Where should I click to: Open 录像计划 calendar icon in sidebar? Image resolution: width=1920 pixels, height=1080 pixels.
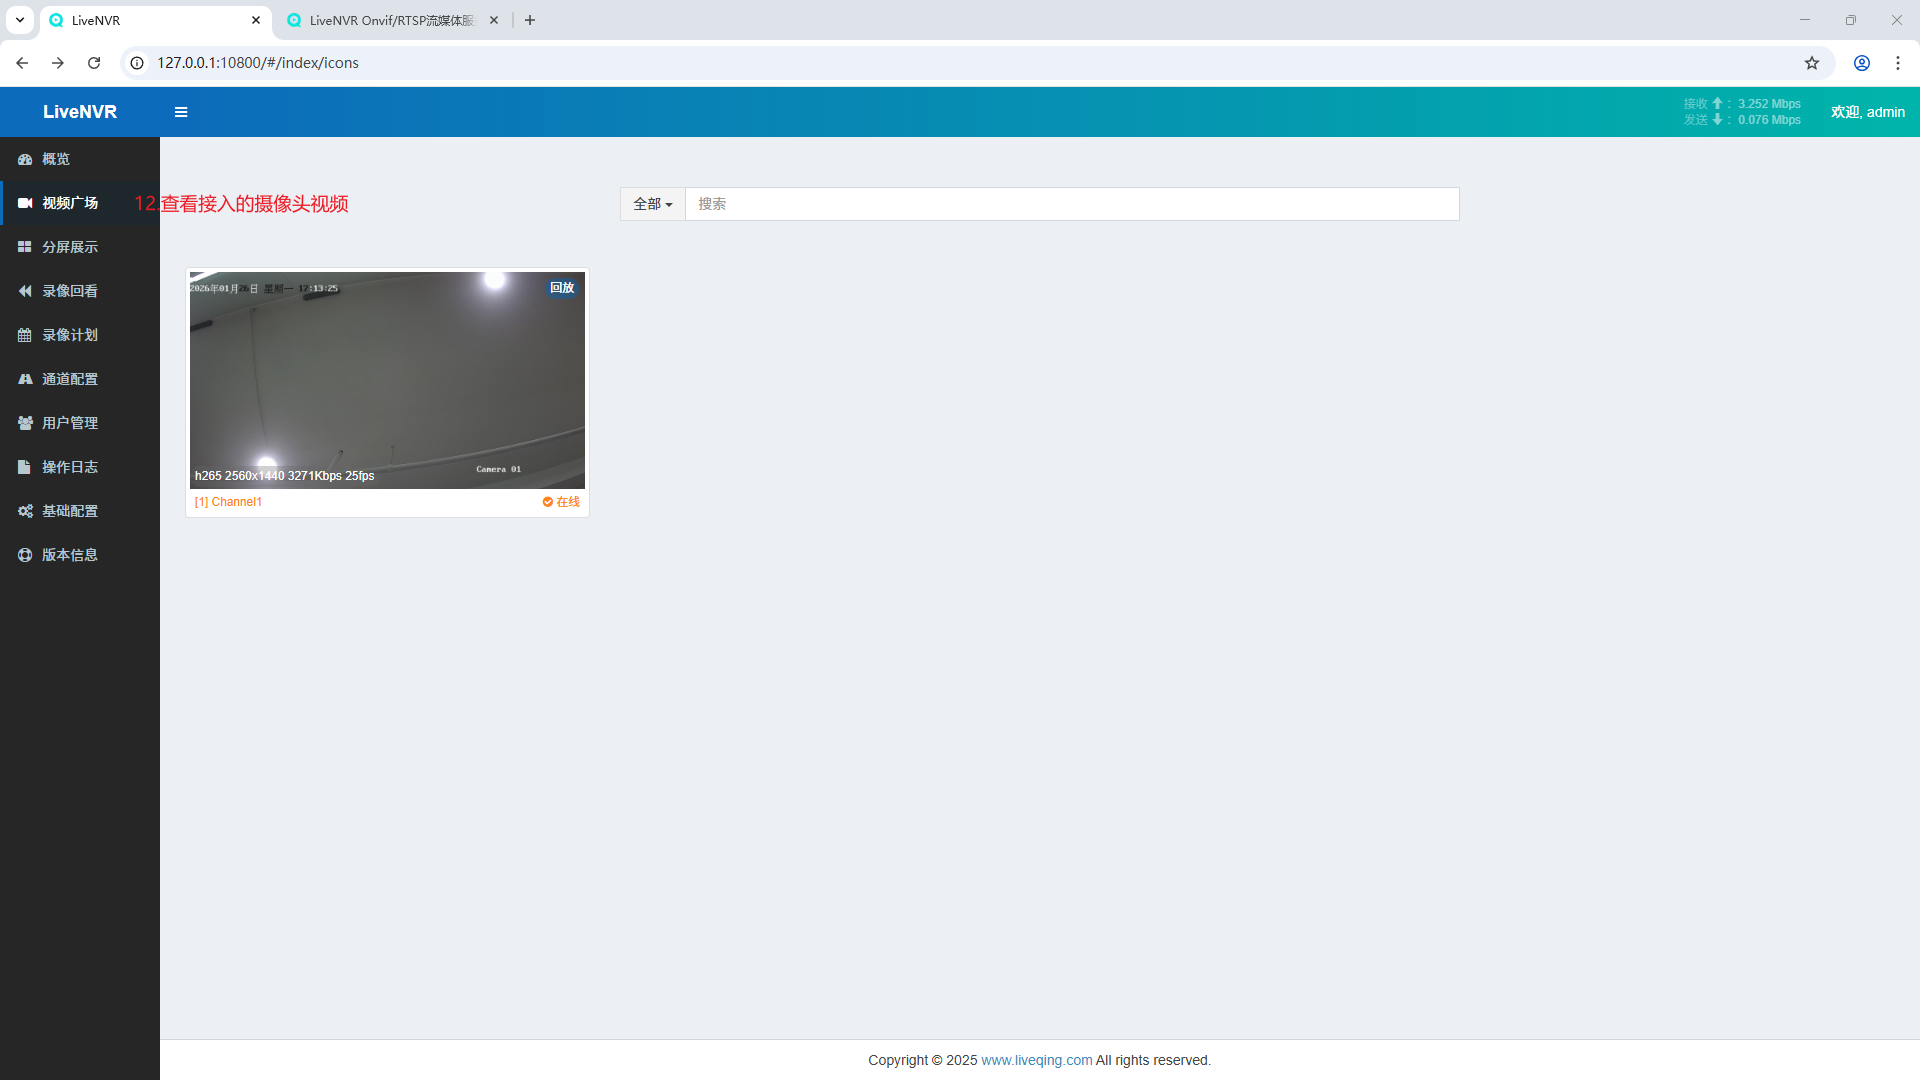click(25, 335)
